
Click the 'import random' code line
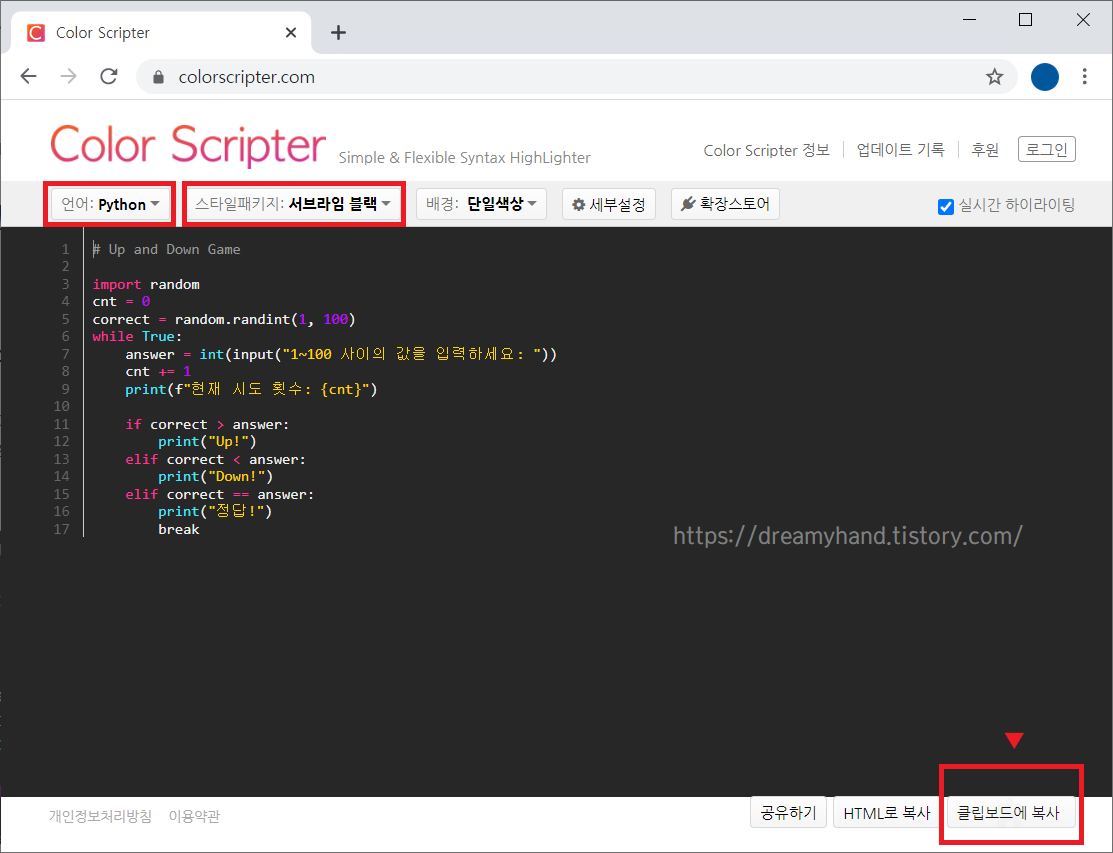point(146,285)
